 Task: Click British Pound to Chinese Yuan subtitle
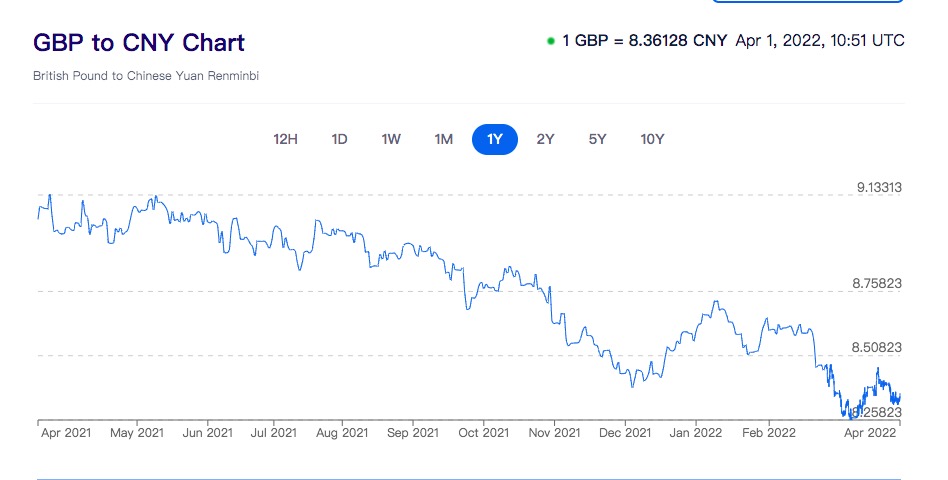(146, 75)
